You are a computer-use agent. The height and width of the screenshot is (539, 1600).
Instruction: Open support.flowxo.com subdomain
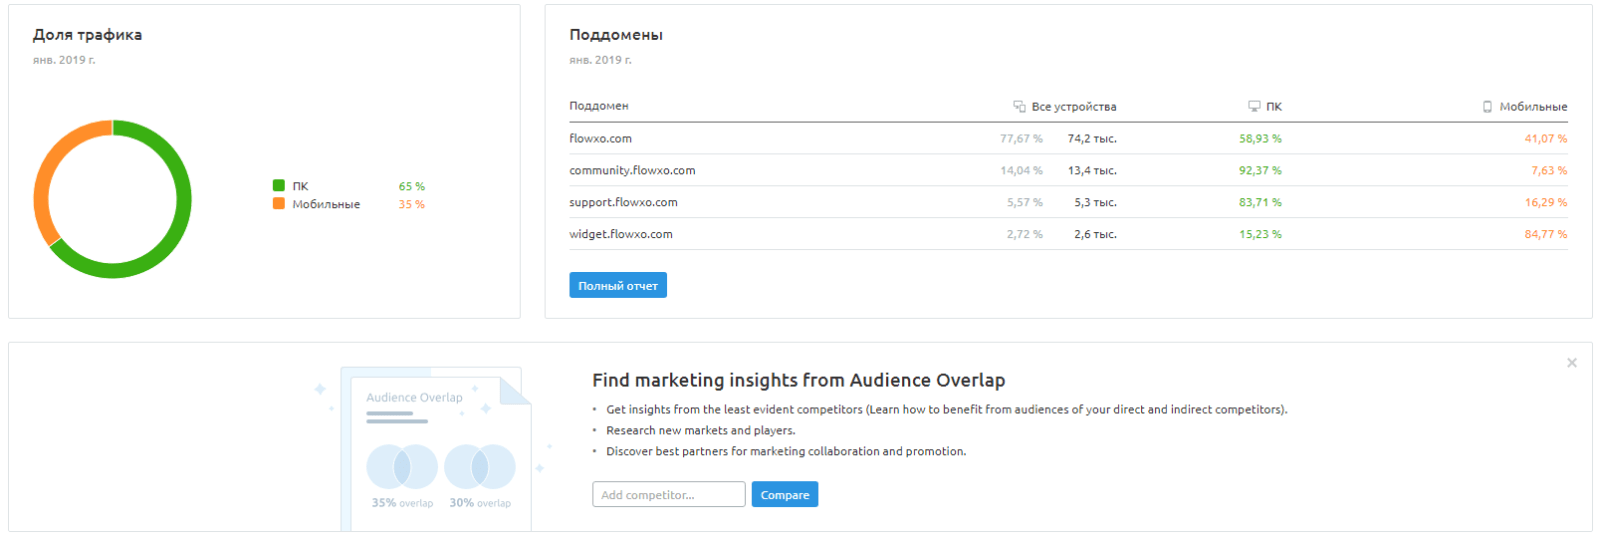[x=623, y=202]
